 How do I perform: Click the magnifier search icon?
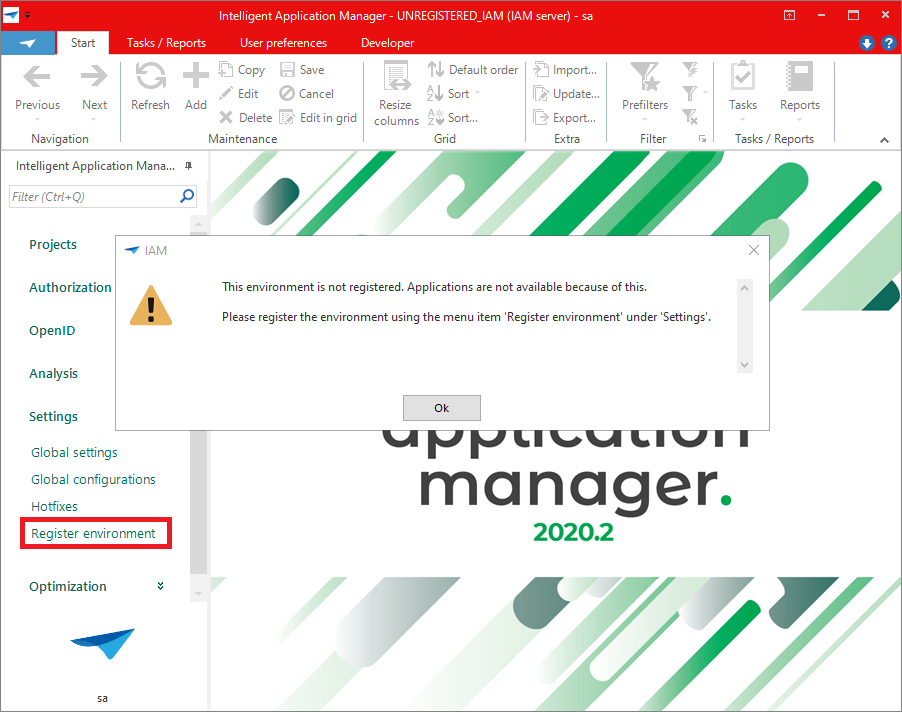point(187,196)
